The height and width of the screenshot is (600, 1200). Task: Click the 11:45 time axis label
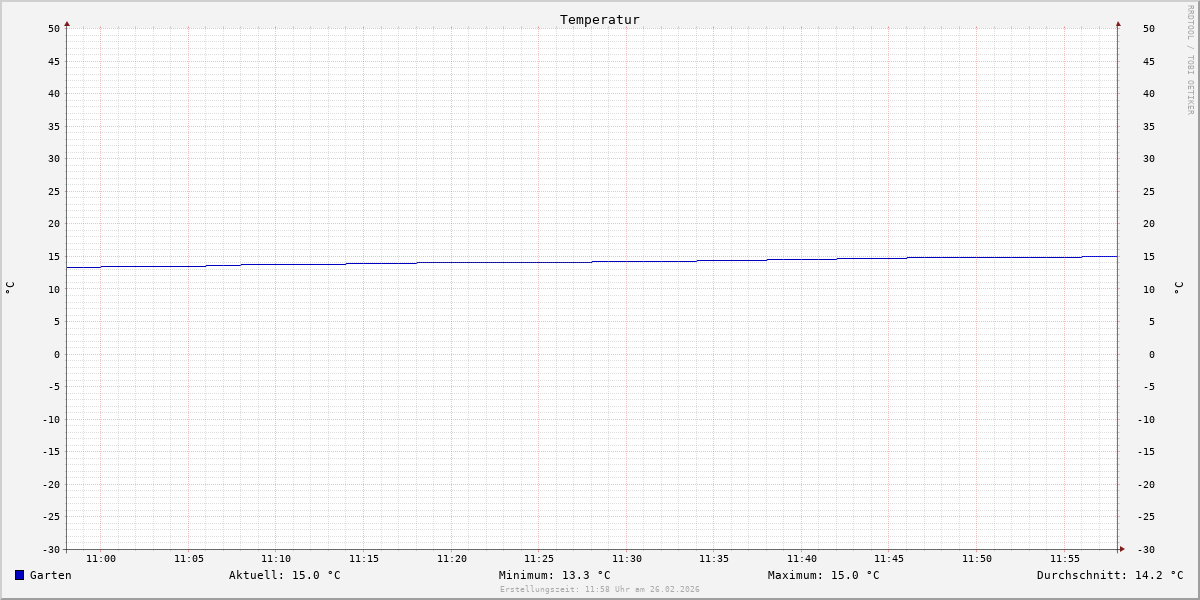(x=889, y=558)
